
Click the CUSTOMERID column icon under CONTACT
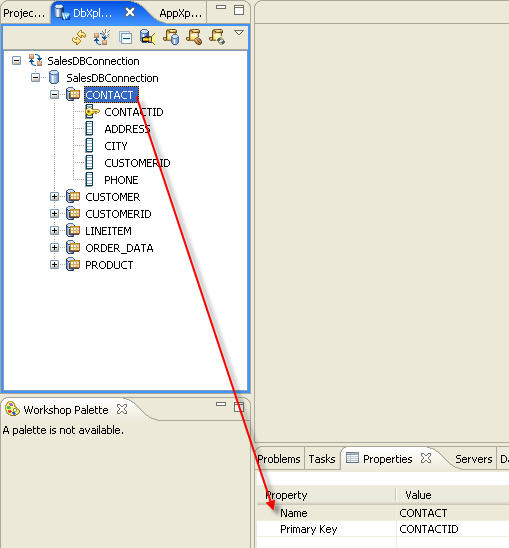click(x=89, y=162)
